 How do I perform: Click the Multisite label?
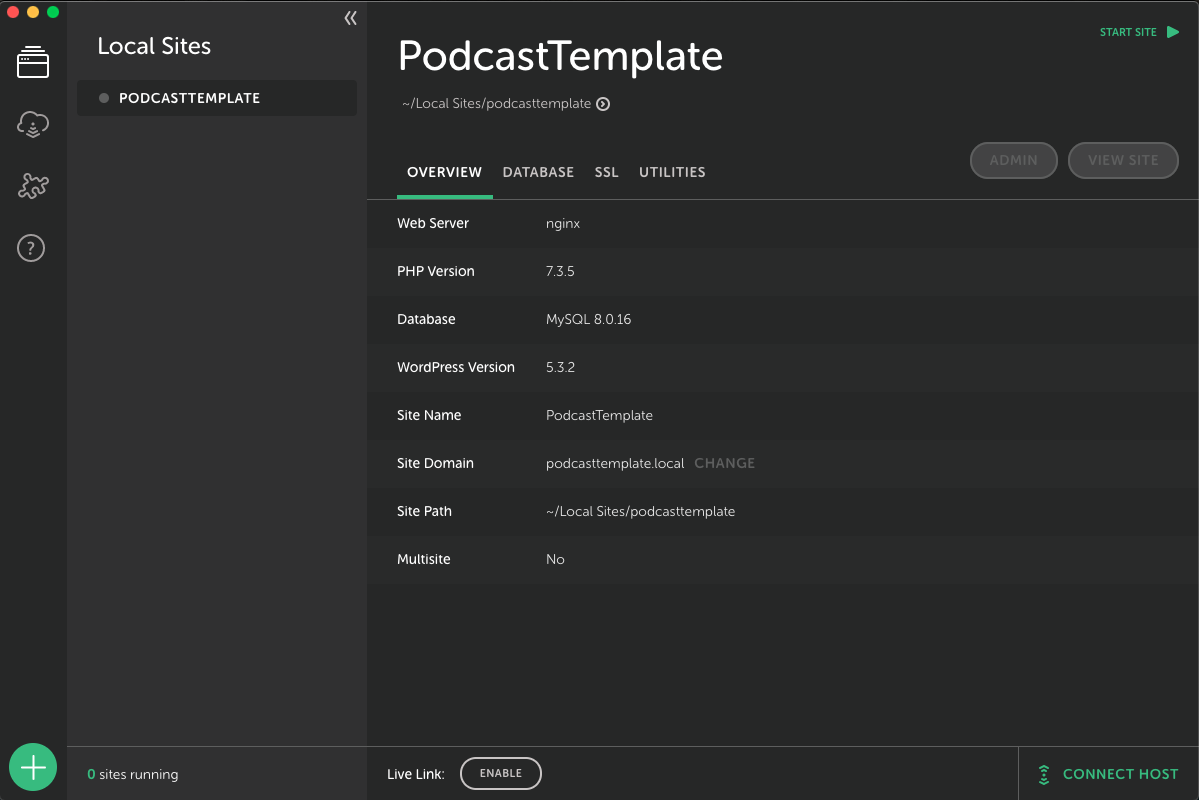(x=424, y=560)
